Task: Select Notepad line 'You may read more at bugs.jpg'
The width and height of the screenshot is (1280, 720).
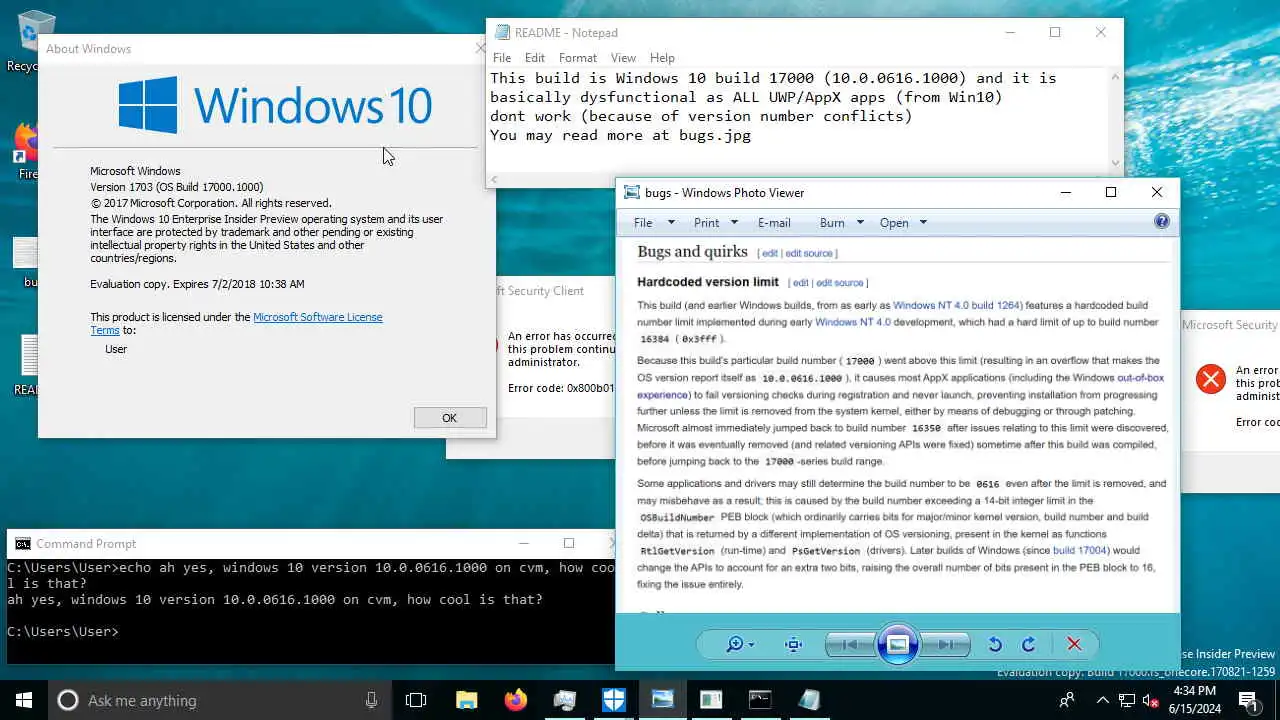Action: click(620, 135)
